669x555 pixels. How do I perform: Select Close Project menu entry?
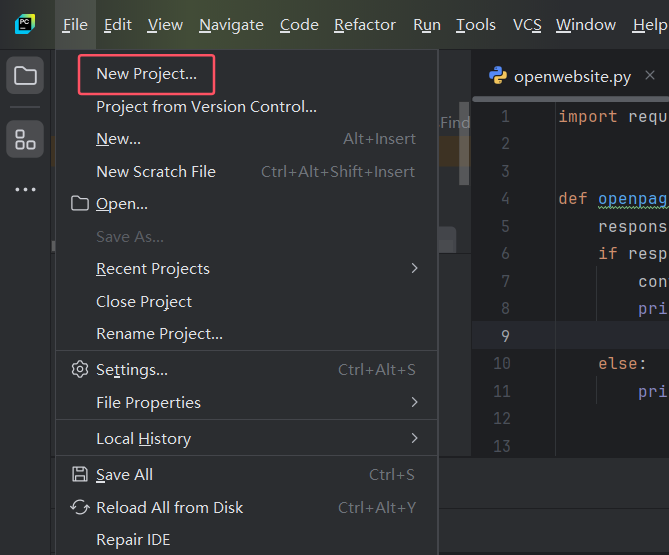pos(144,302)
